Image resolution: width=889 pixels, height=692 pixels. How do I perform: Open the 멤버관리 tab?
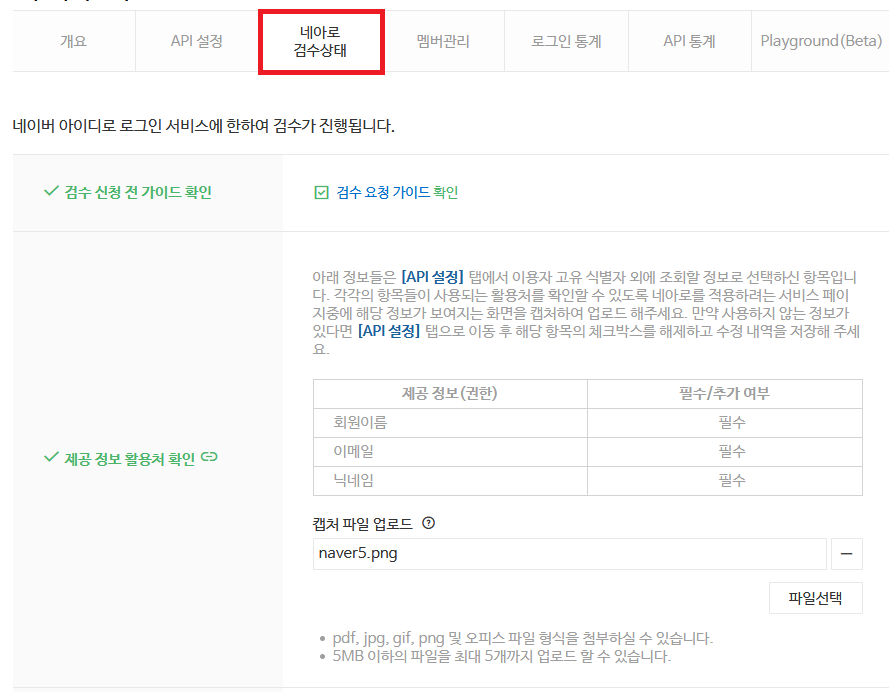coord(443,41)
